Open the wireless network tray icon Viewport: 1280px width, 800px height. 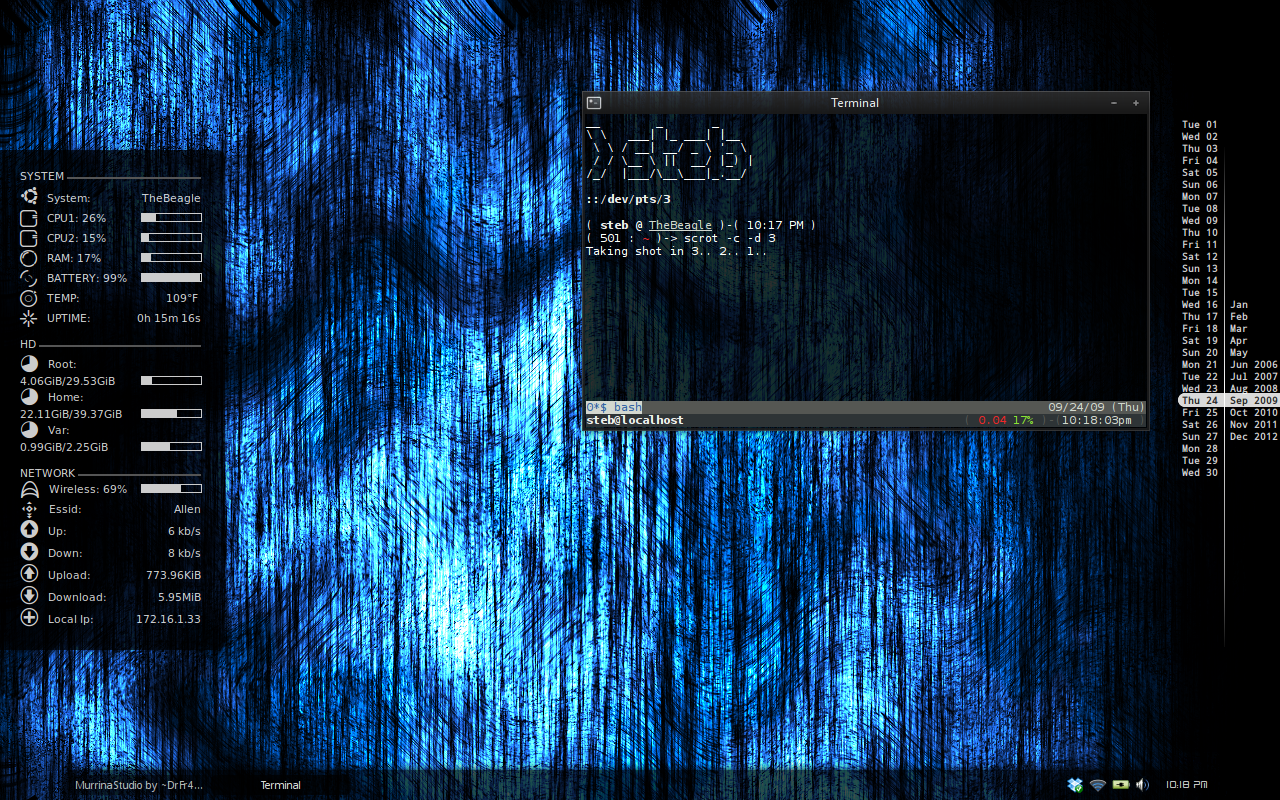coord(1098,785)
